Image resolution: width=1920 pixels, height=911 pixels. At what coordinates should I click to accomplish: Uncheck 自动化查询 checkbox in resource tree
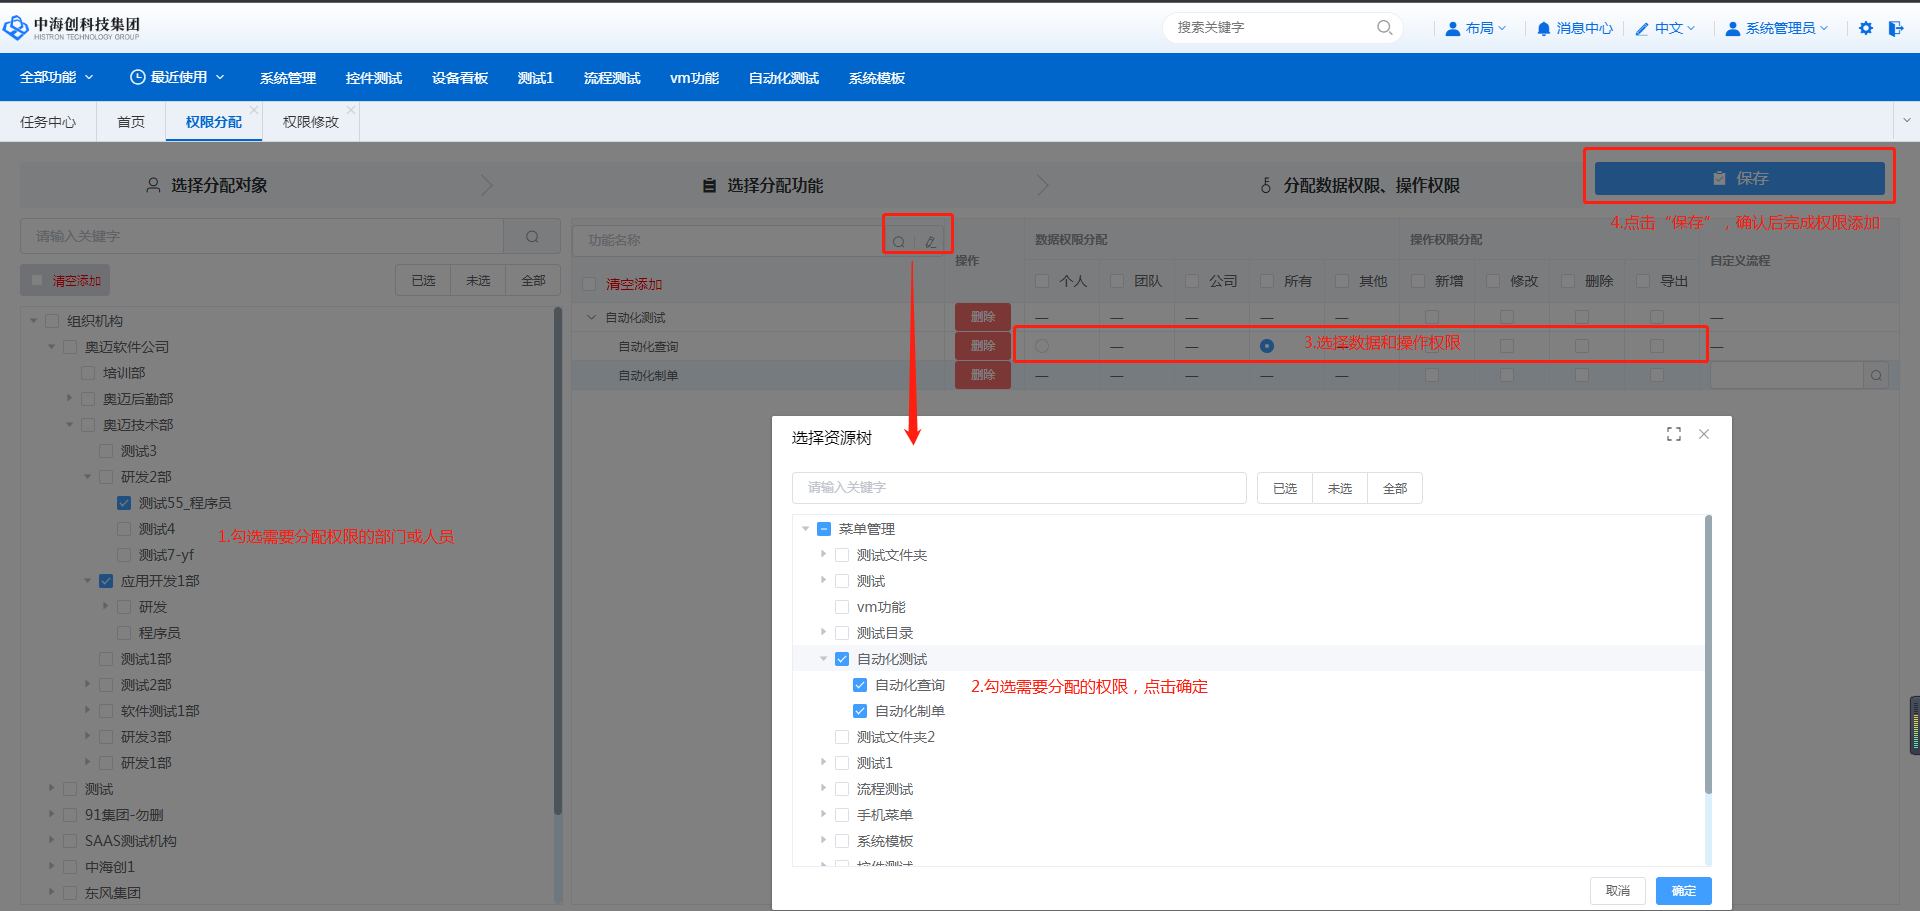click(x=860, y=685)
